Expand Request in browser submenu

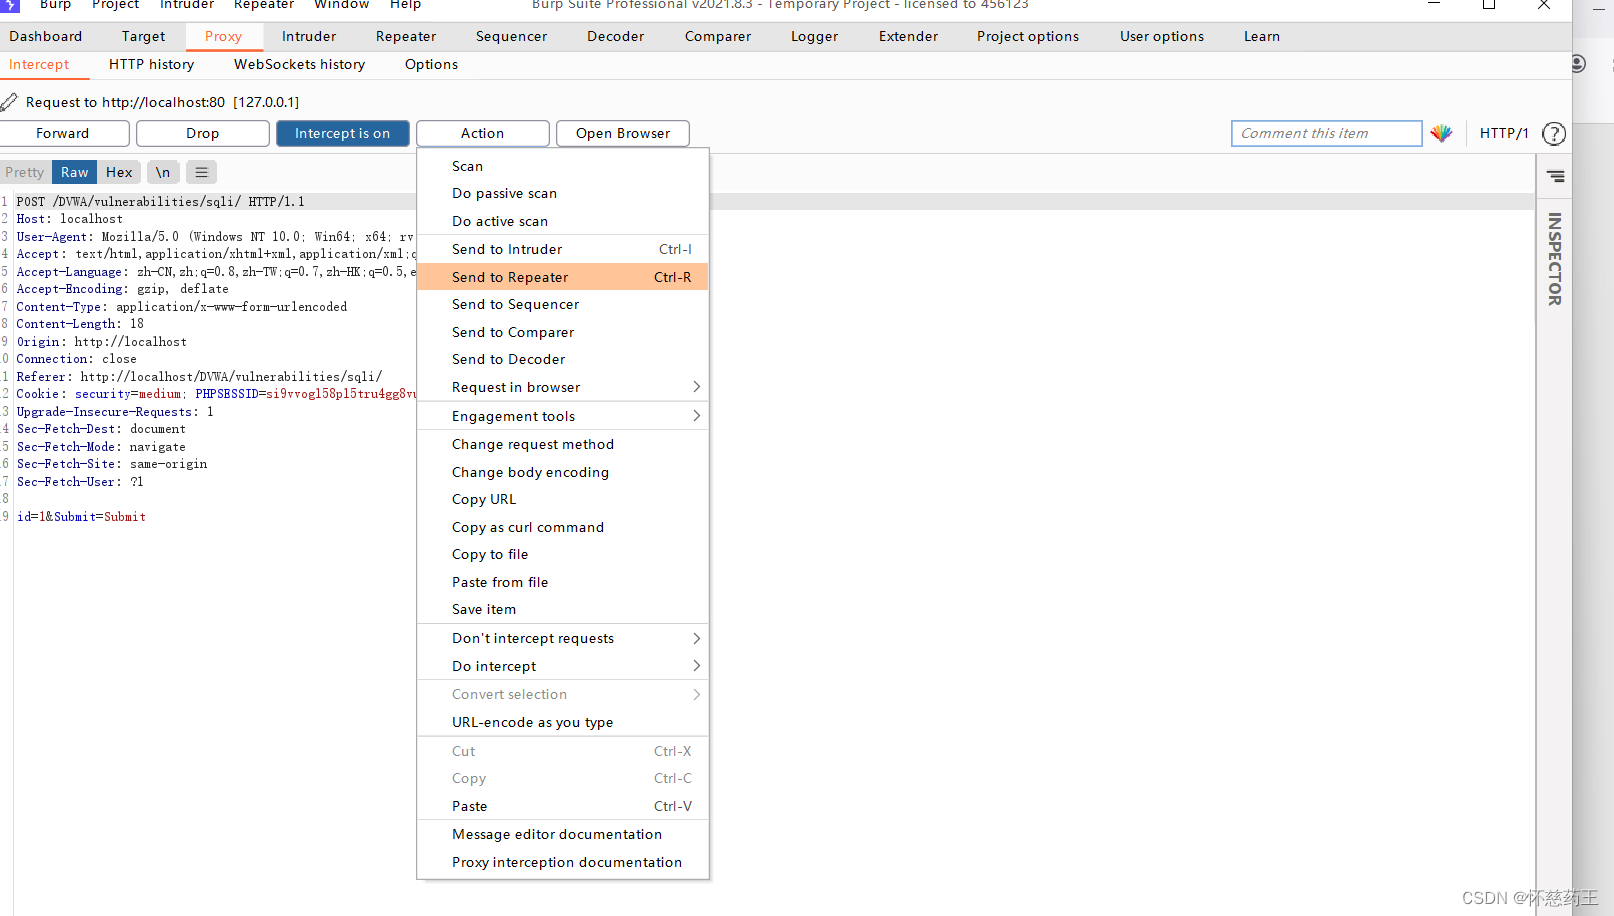point(562,387)
